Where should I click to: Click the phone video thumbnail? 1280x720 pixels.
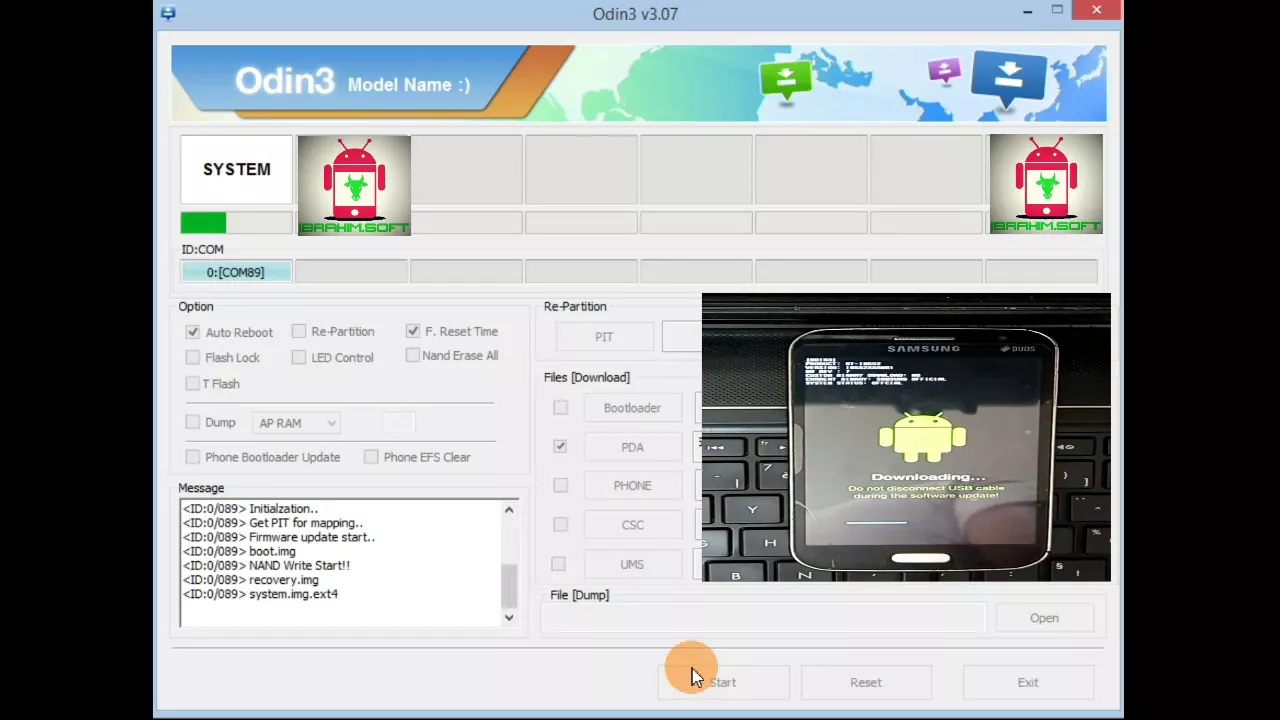point(906,437)
